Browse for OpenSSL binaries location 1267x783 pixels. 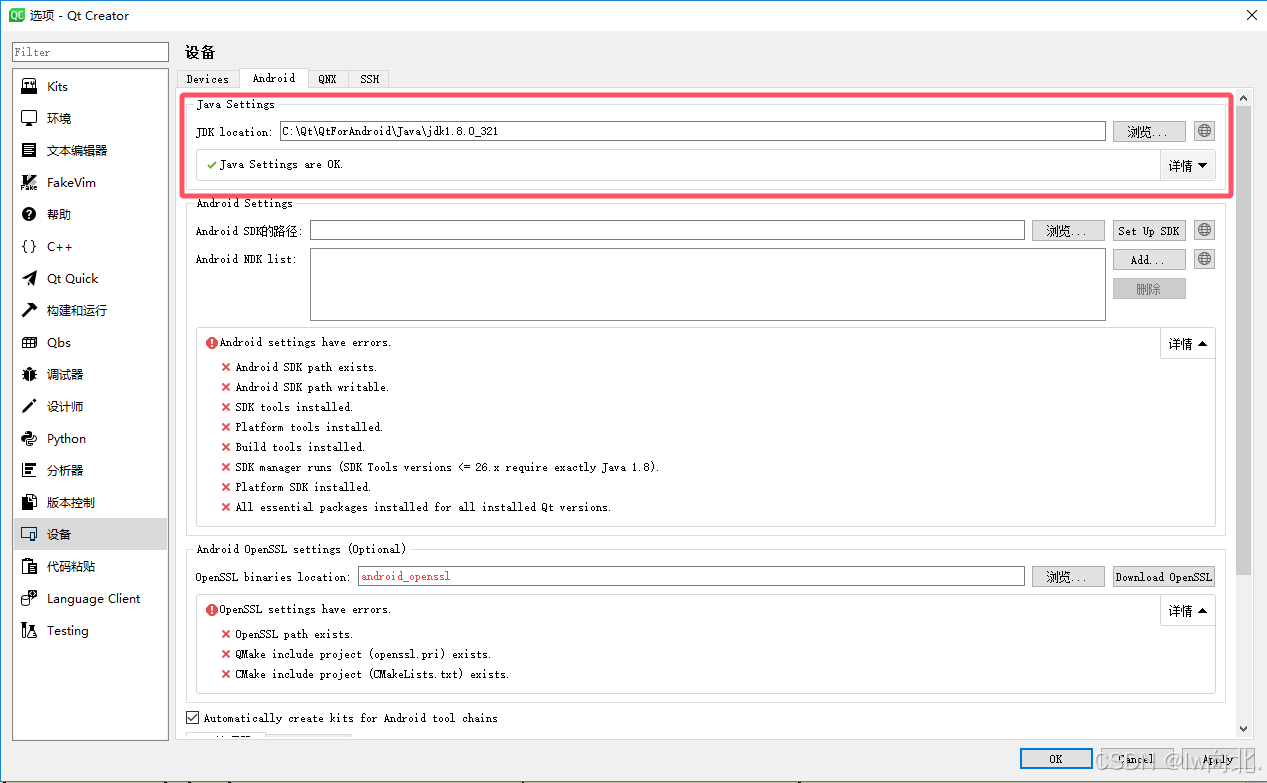[1068, 576]
